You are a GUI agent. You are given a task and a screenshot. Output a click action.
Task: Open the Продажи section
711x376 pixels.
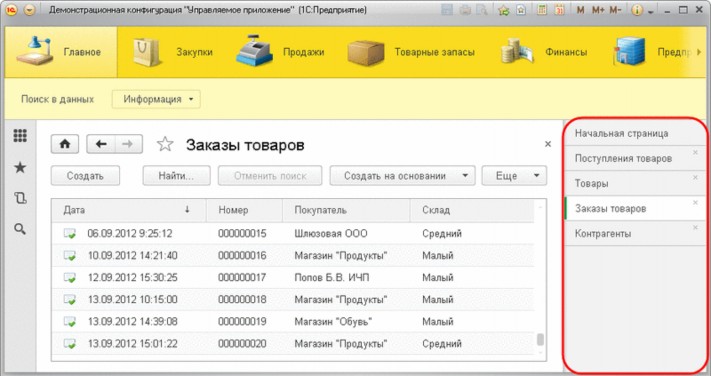pos(280,52)
